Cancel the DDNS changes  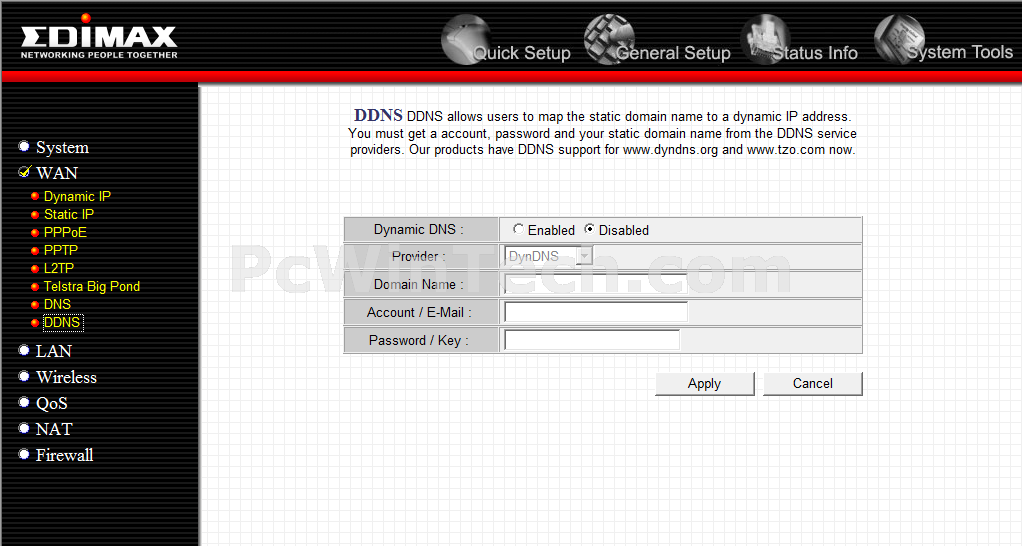[813, 384]
